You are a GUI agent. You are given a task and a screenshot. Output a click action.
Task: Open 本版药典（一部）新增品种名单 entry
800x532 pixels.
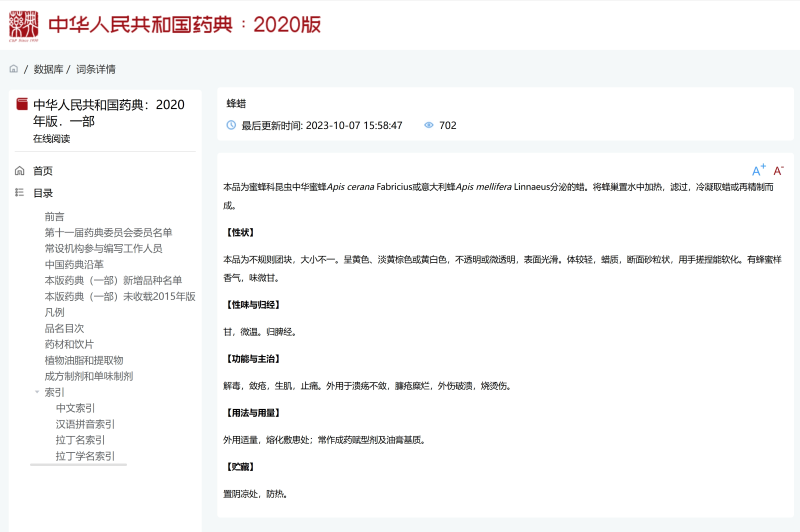point(113,281)
